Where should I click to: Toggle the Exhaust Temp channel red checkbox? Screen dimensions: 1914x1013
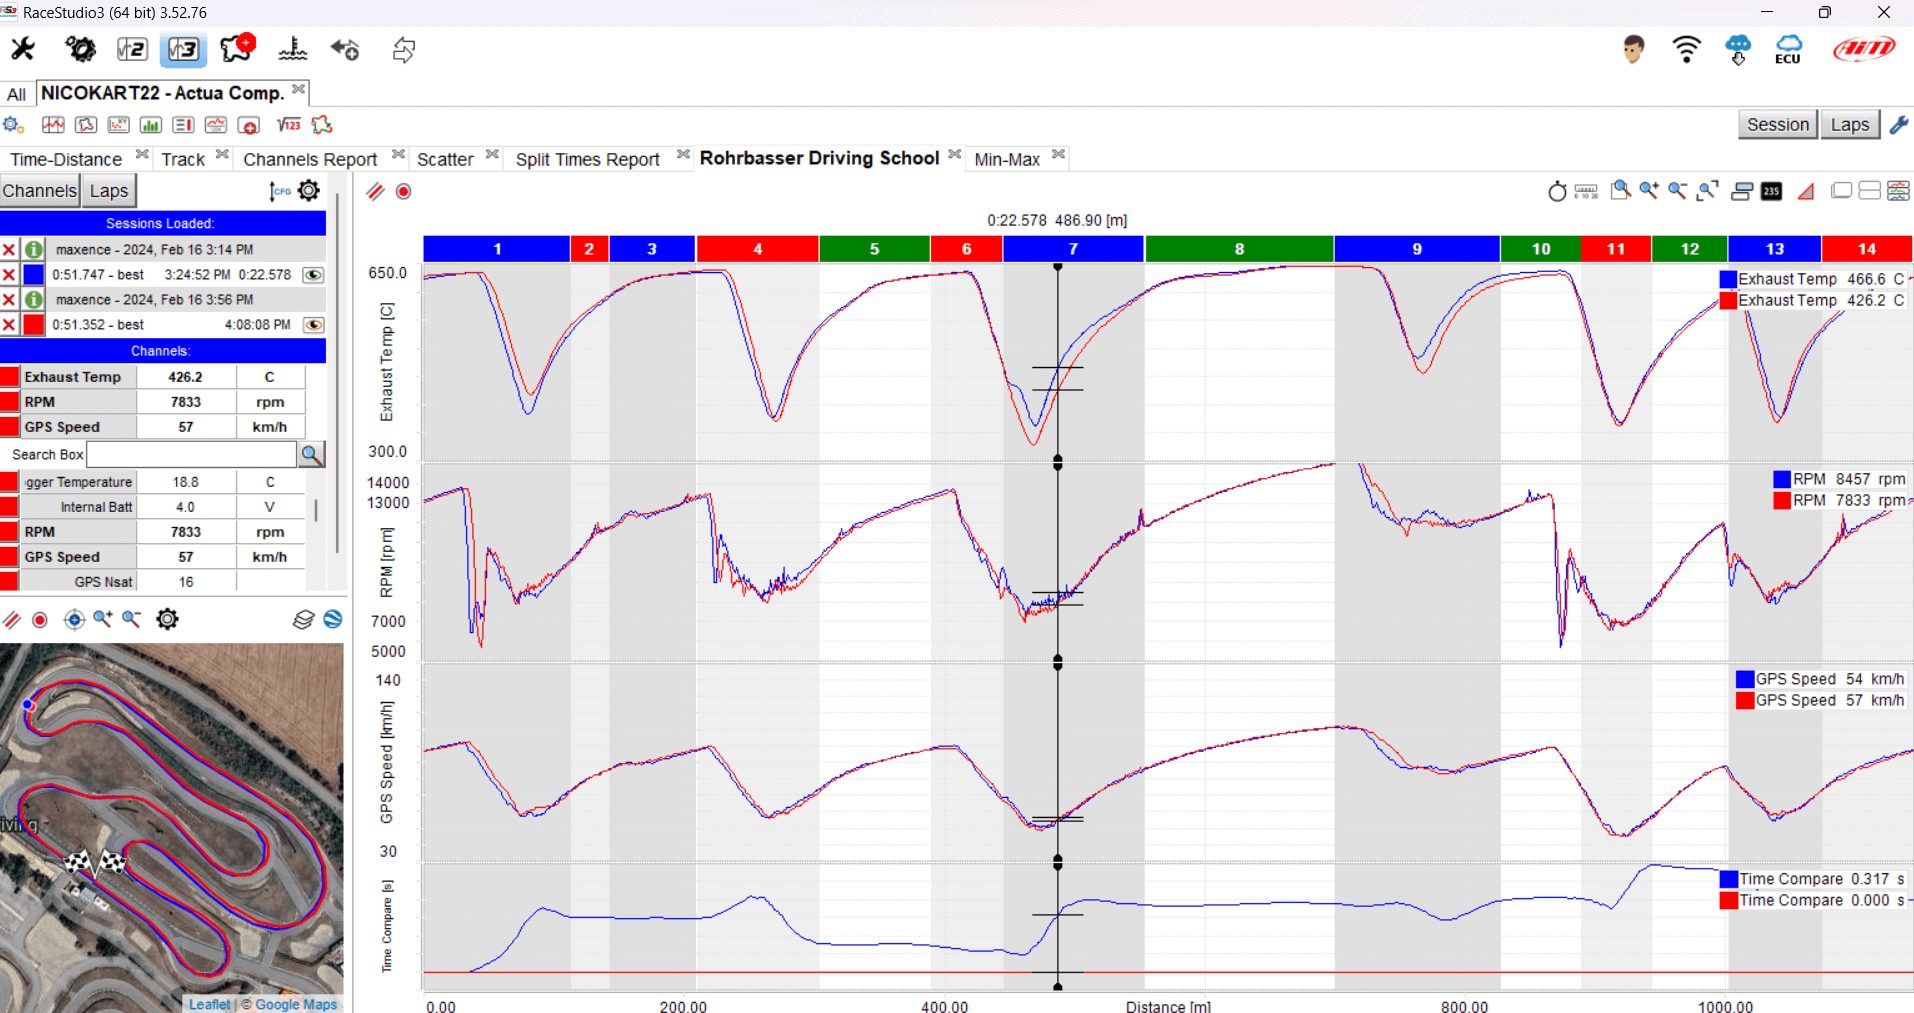9,377
